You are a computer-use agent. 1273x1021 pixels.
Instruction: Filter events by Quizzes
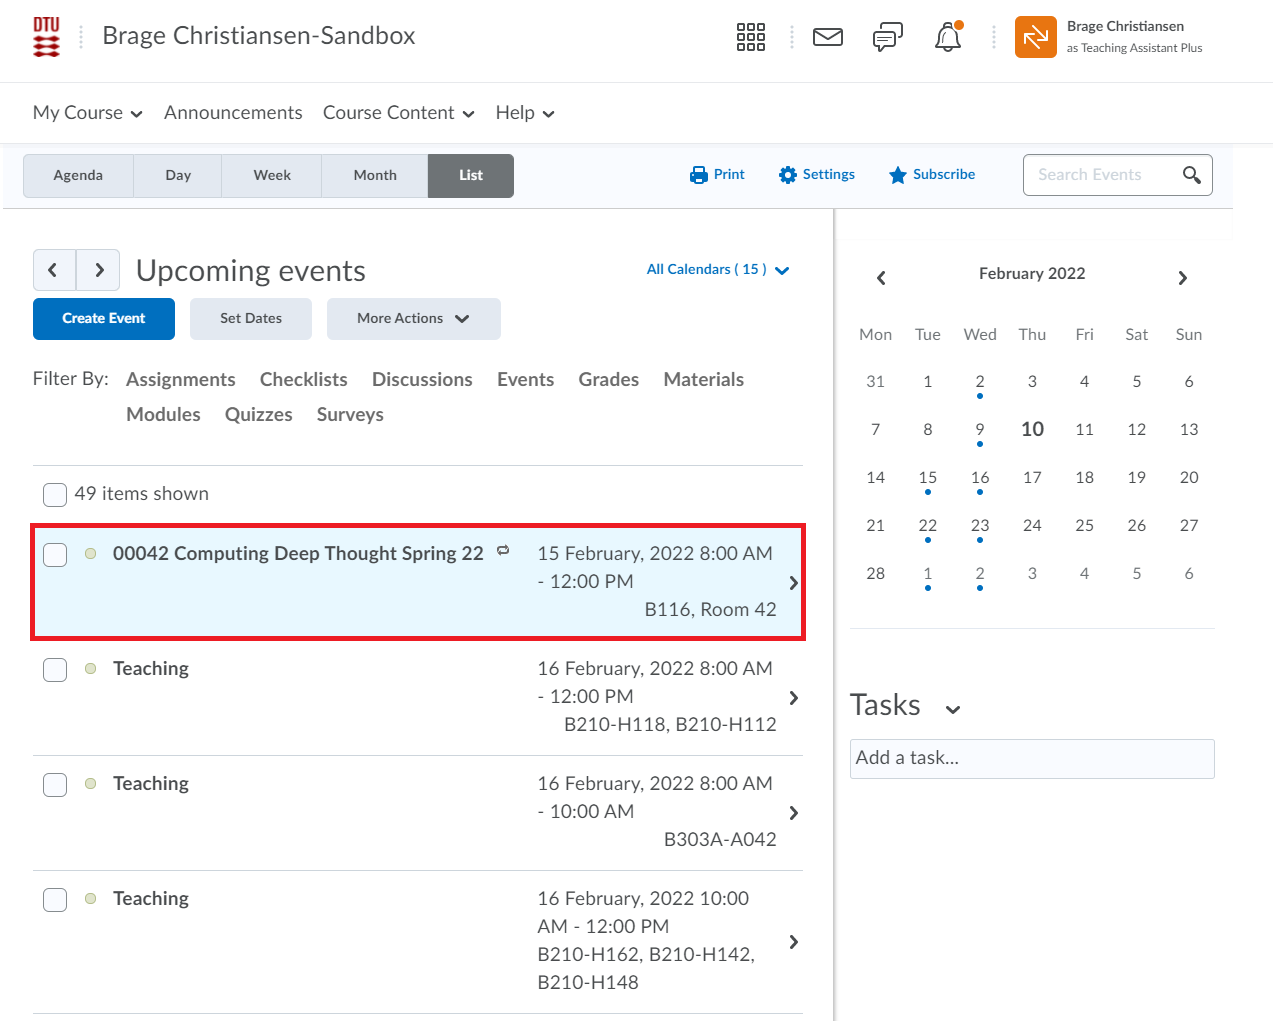258,414
